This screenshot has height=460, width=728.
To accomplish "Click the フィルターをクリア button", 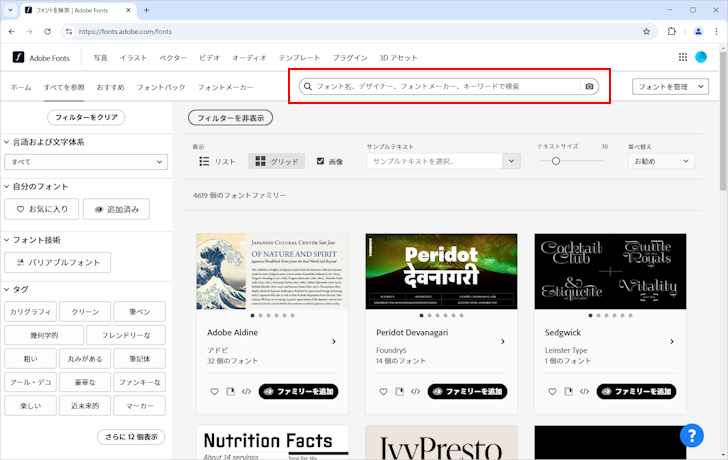I will pyautogui.click(x=86, y=117).
